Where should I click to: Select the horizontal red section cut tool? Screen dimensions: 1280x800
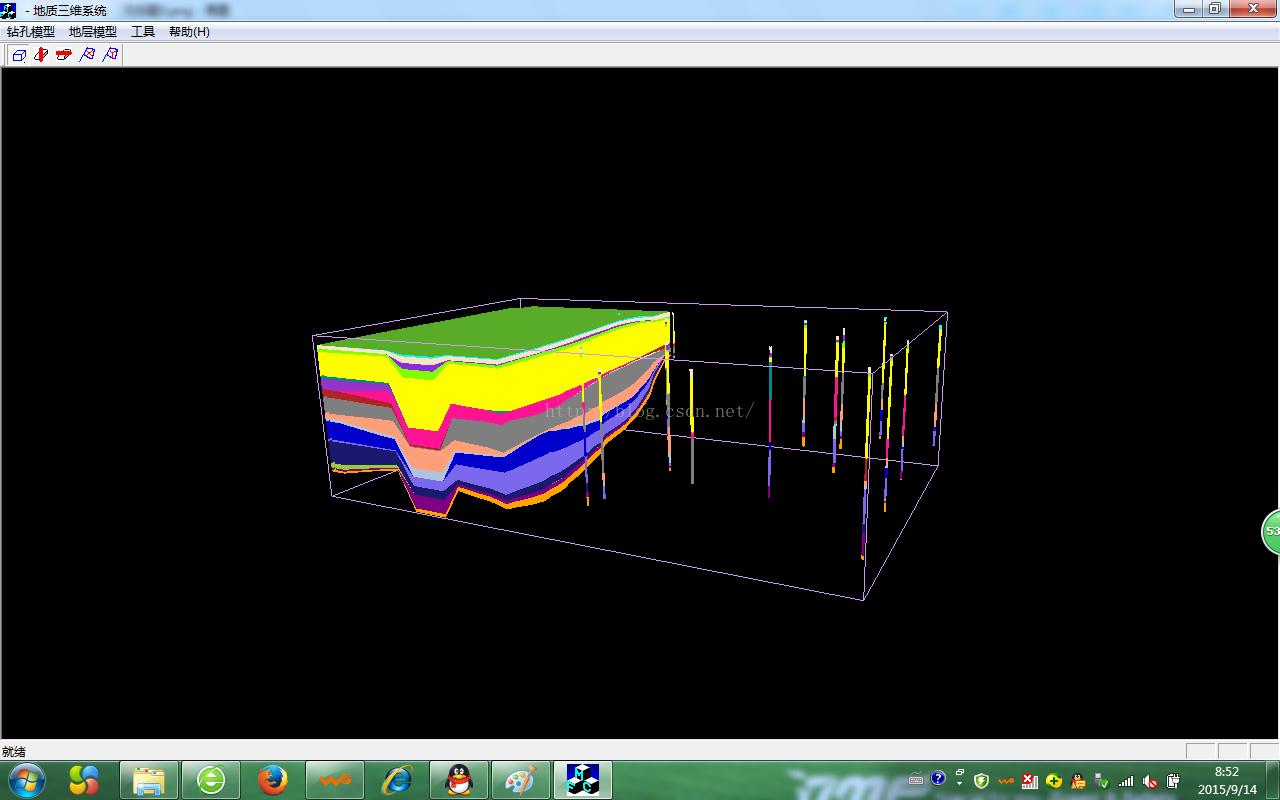(64, 55)
